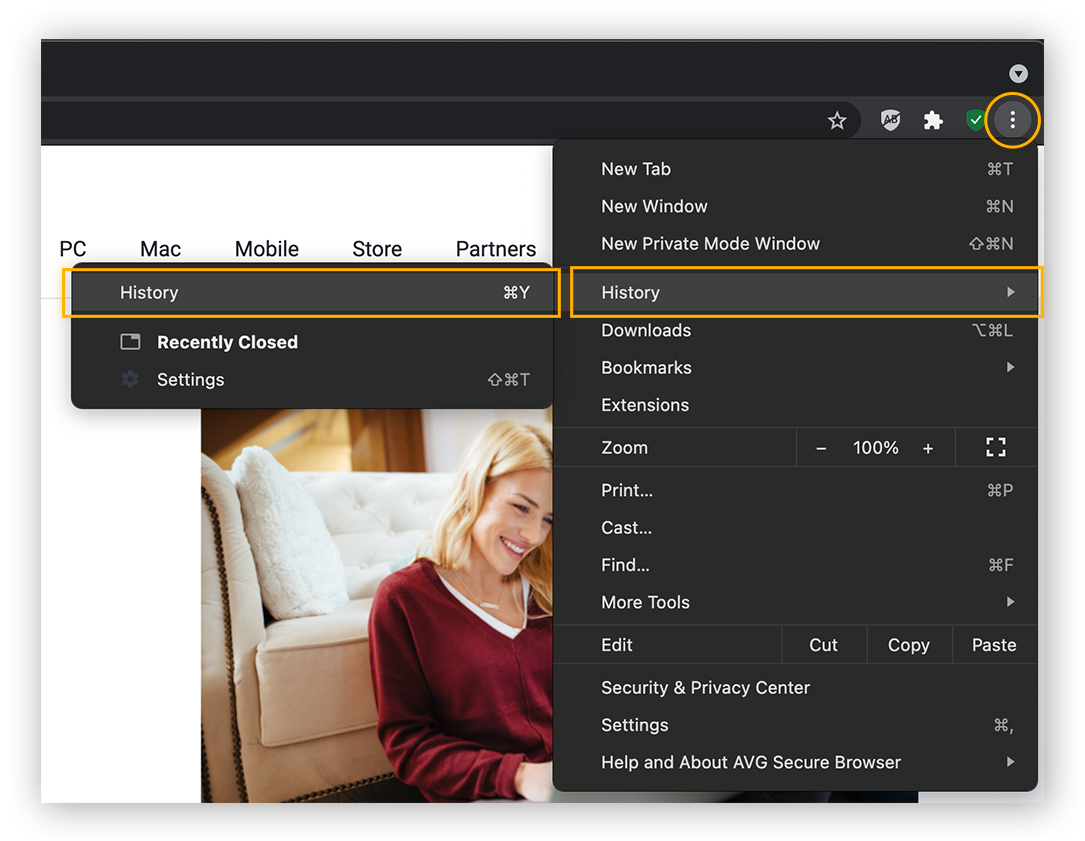
Task: Click the minus to zoom out
Action: [x=820, y=447]
